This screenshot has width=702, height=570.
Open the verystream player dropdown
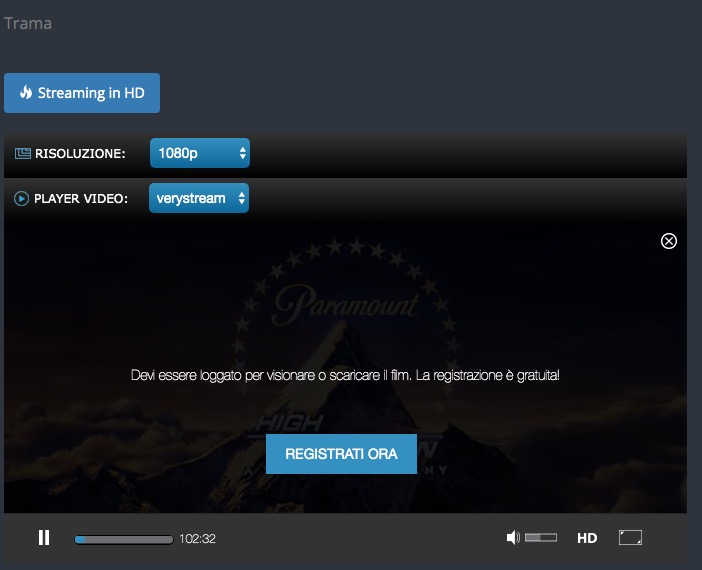coord(198,199)
